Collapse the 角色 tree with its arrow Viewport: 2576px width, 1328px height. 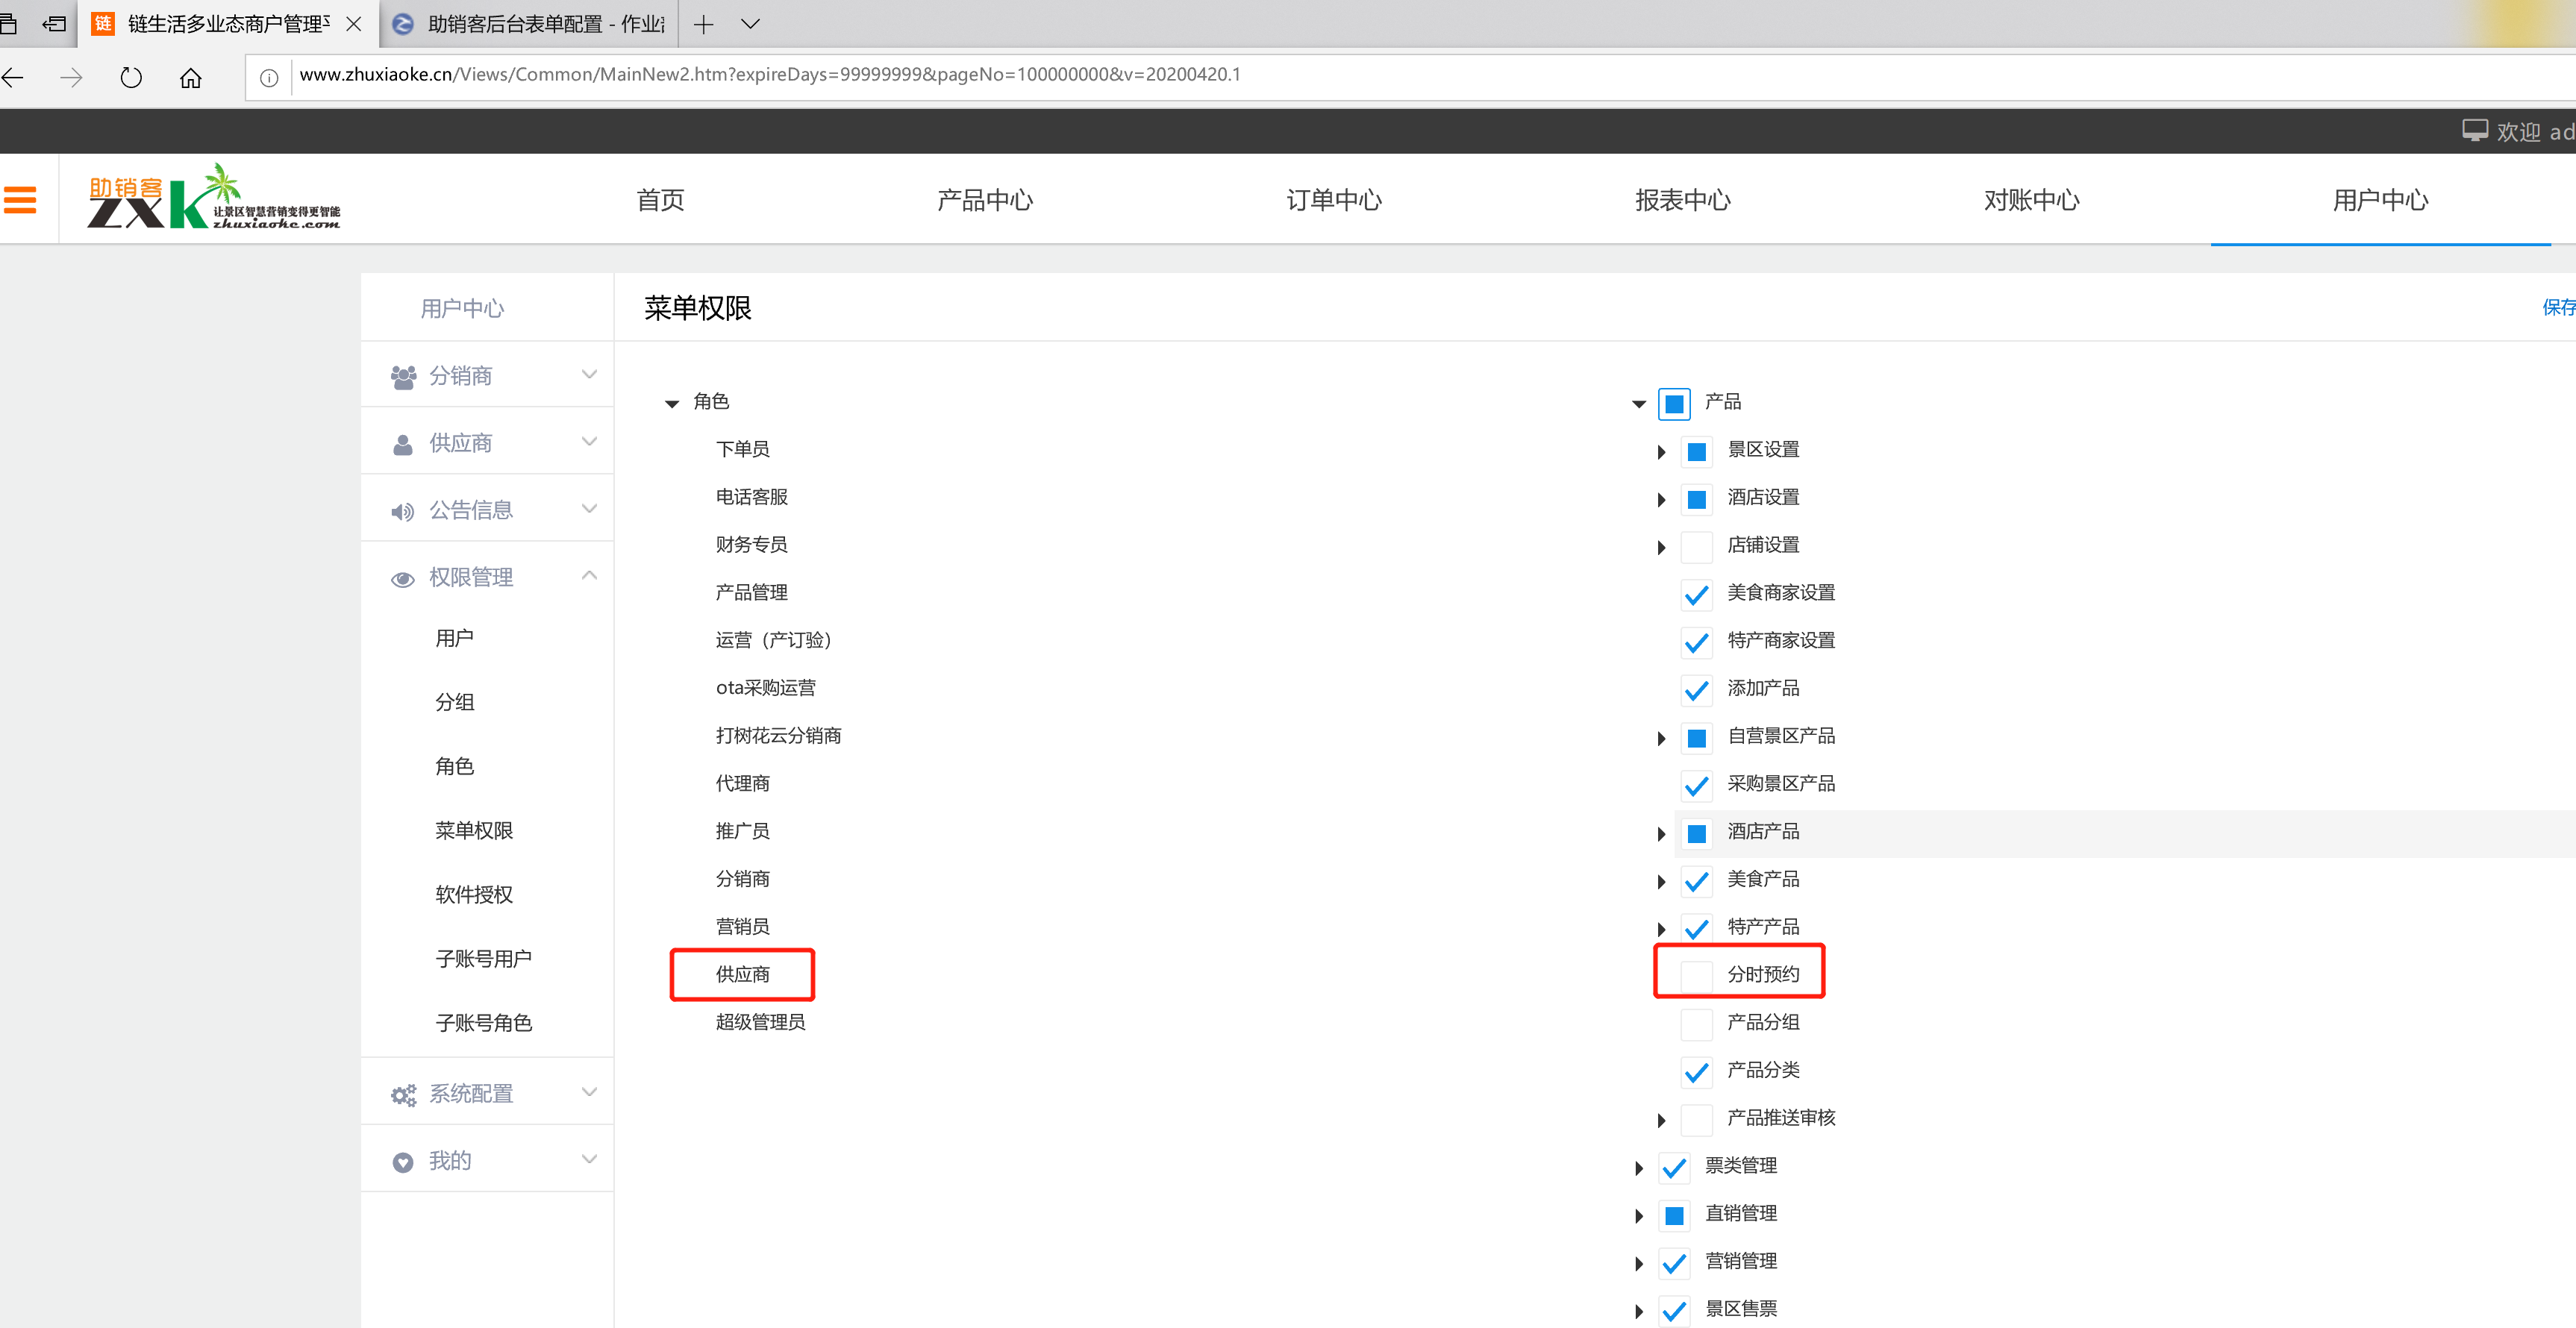tap(671, 404)
